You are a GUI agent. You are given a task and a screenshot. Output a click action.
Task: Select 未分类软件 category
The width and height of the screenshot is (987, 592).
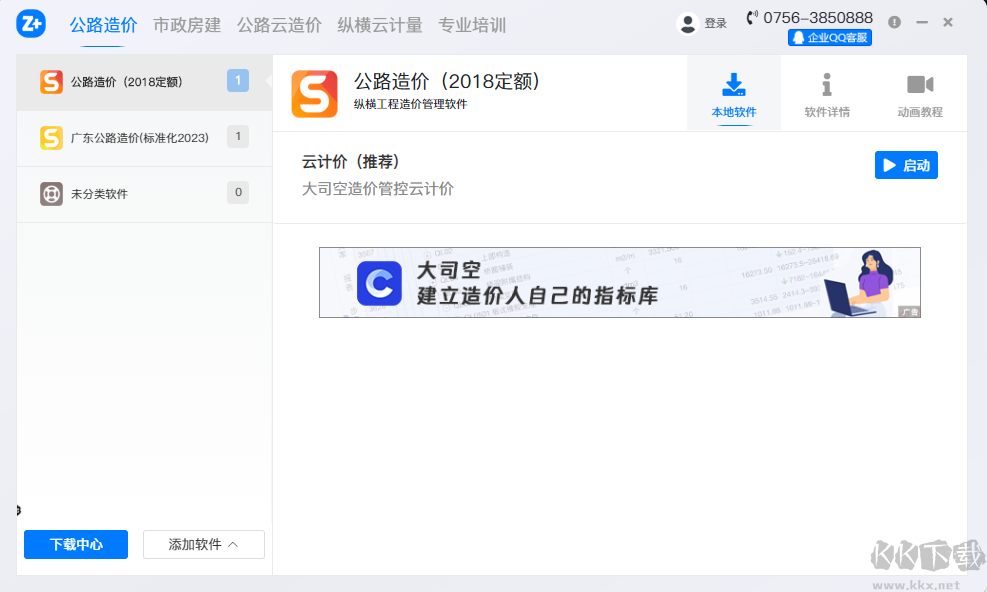point(144,194)
